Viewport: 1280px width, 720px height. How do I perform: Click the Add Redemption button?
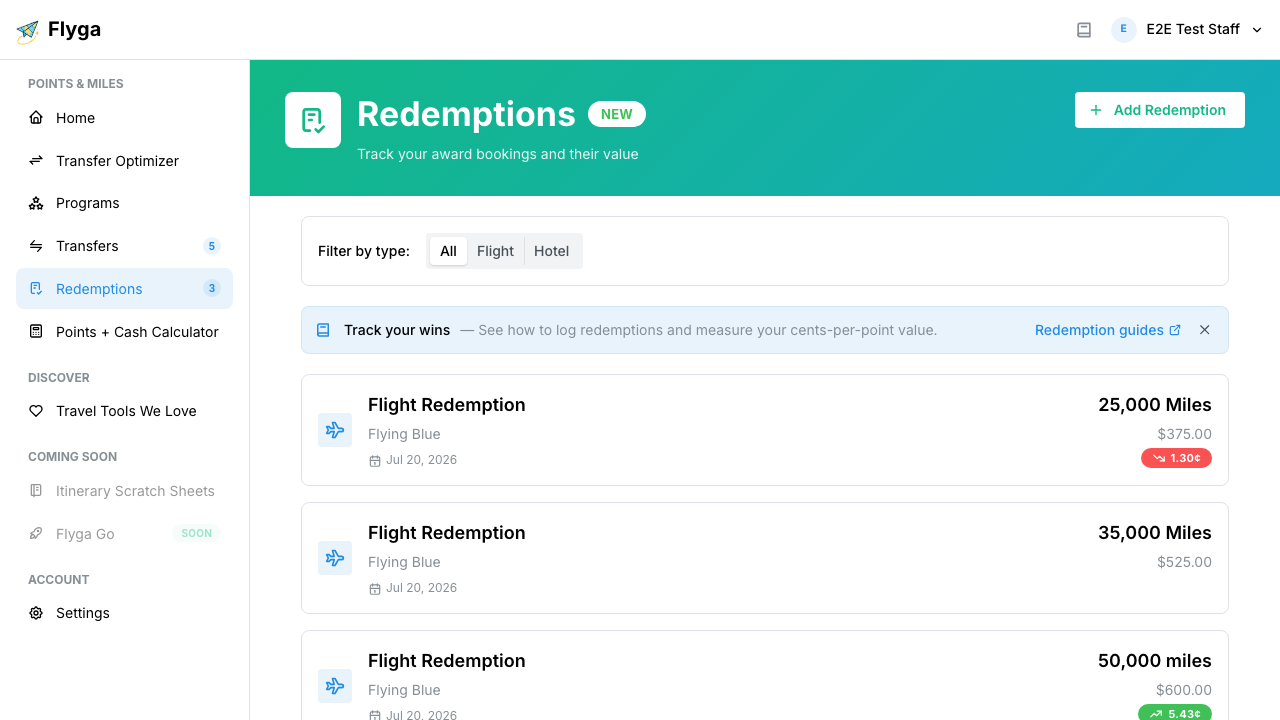pos(1160,110)
